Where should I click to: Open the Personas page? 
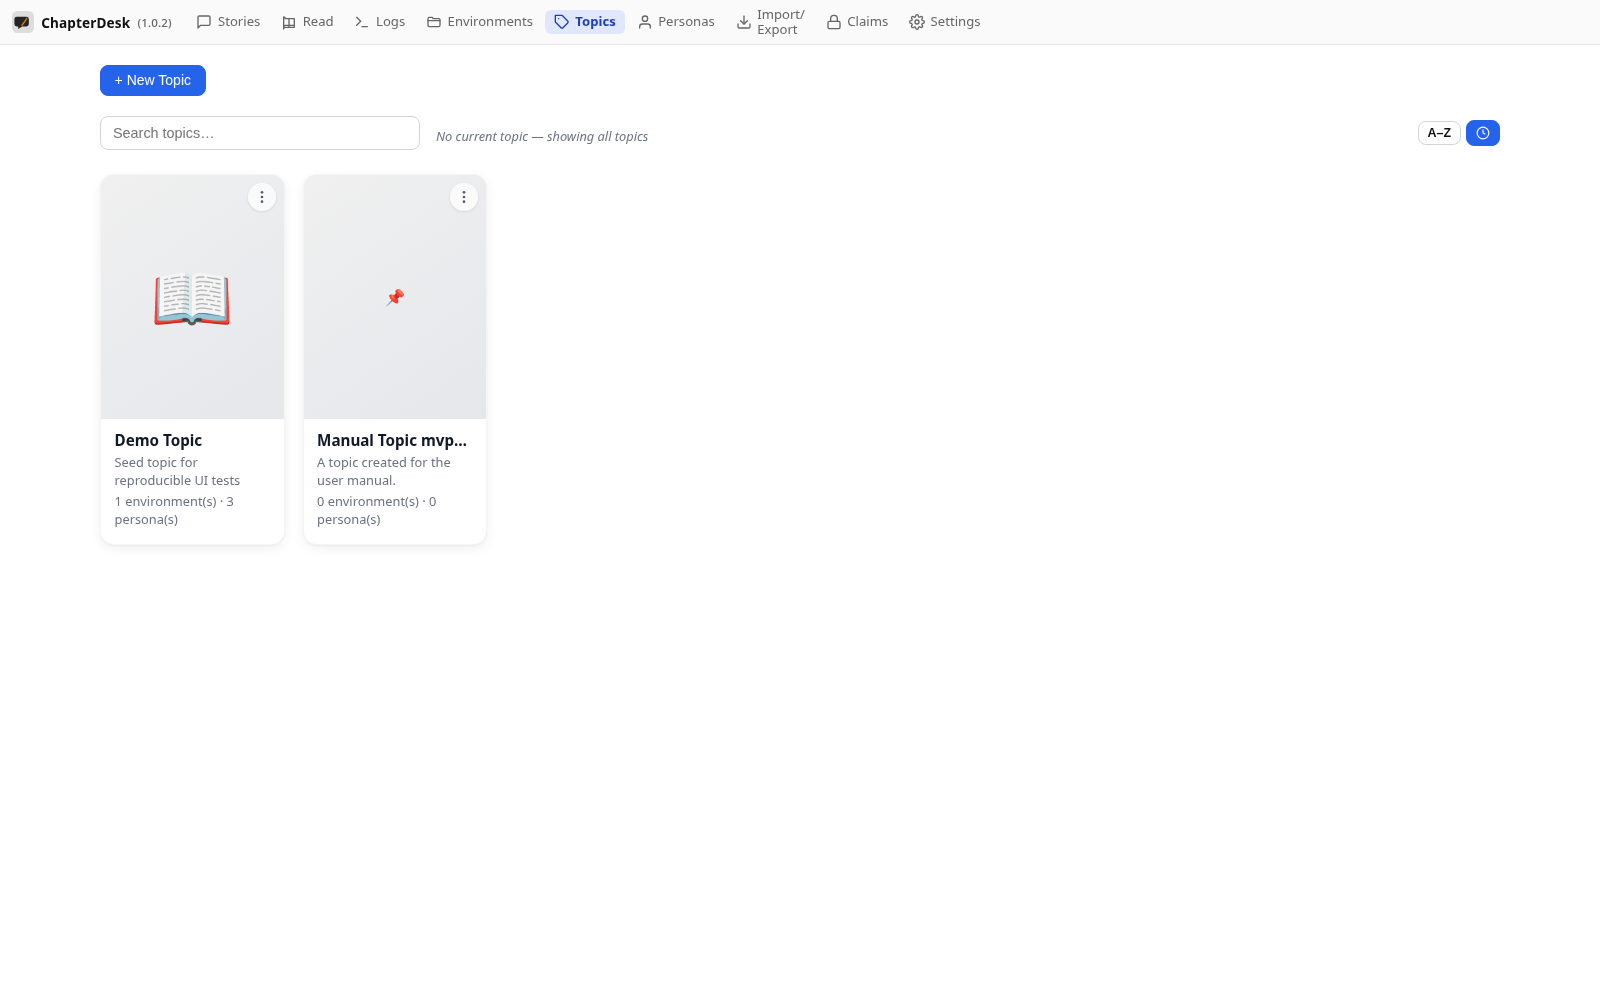pyautogui.click(x=676, y=22)
